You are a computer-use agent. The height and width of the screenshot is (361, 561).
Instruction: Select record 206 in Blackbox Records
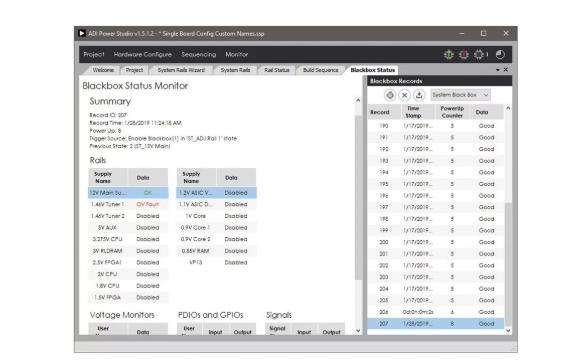tap(436, 312)
